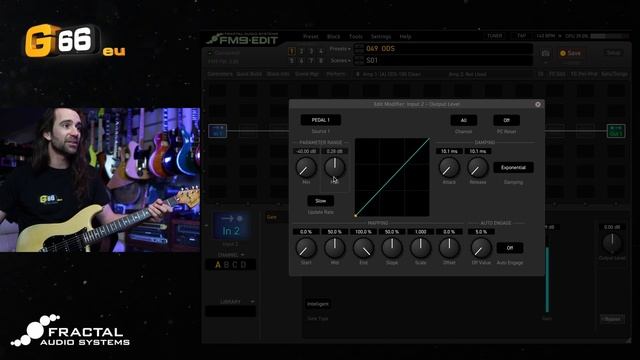Select channel C
Screen dimensions: 640x360
point(235,265)
